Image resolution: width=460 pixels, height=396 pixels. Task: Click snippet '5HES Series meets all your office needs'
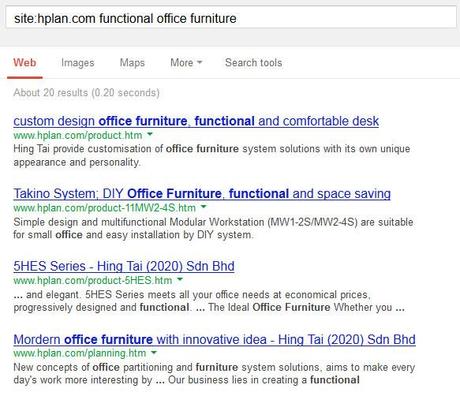point(209,301)
